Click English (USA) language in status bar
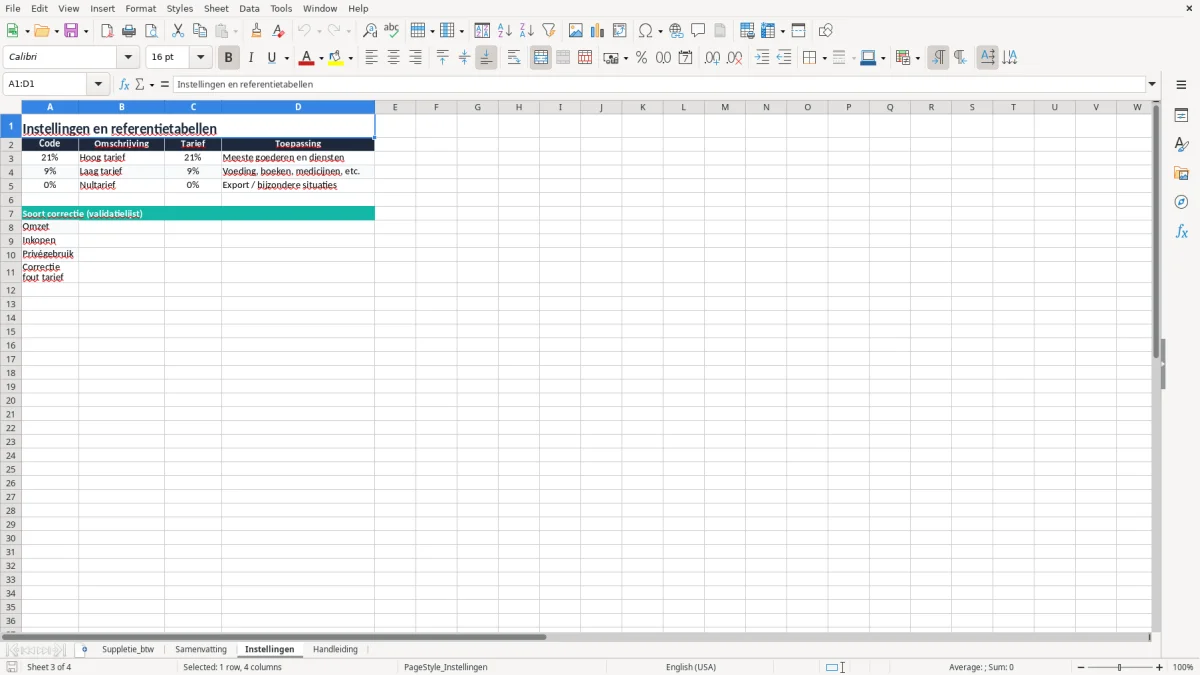Viewport: 1200px width, 675px height. (x=691, y=667)
